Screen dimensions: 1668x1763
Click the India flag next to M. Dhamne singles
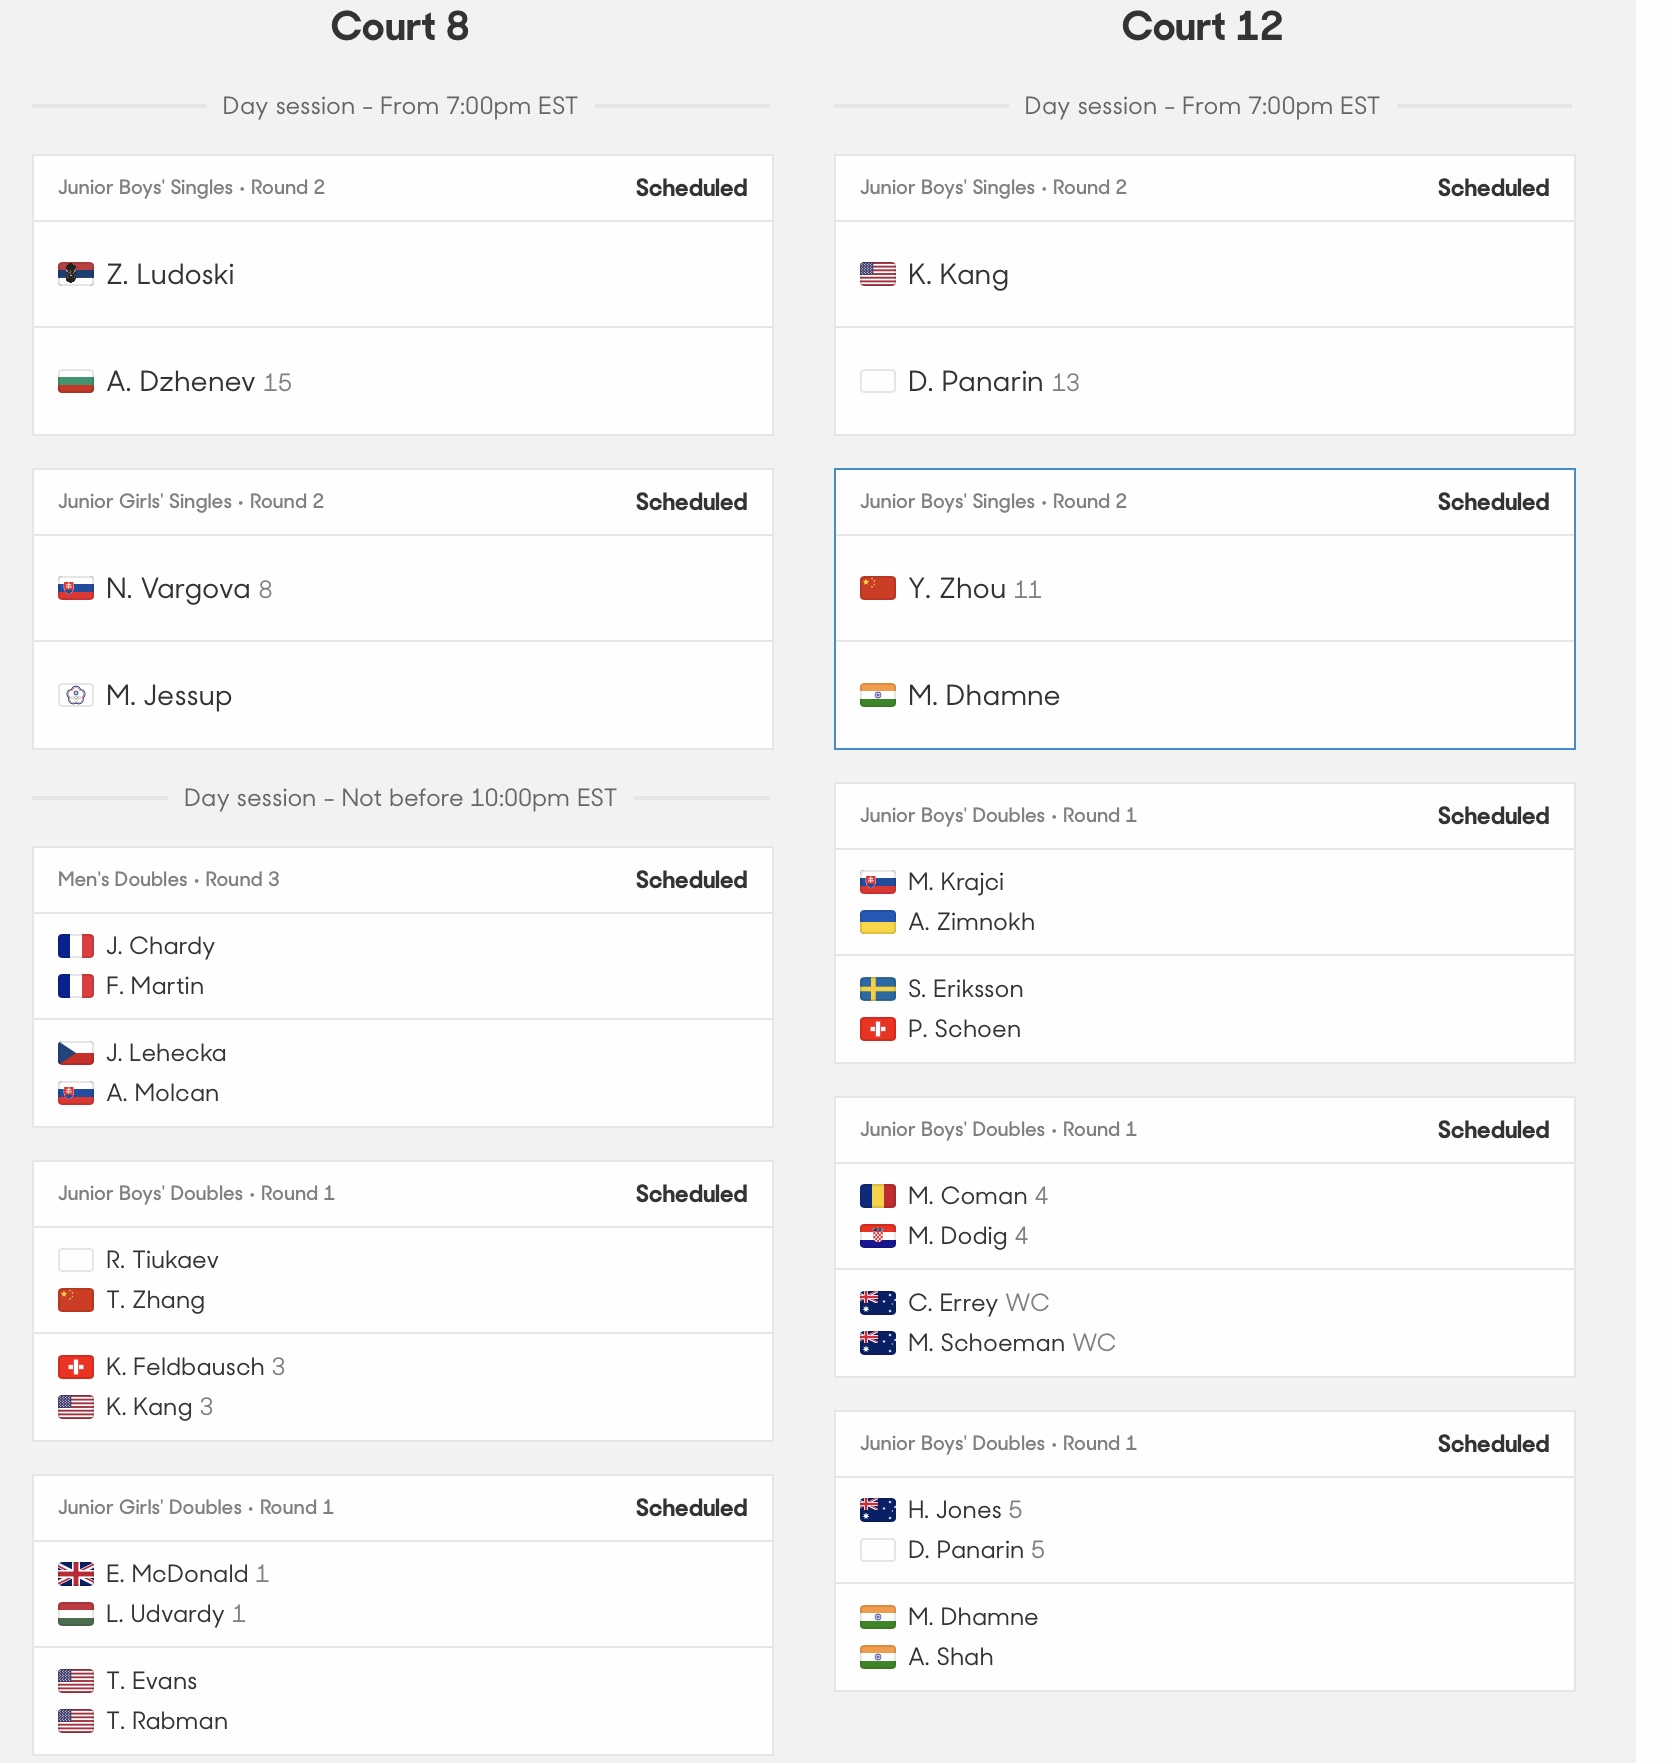pos(878,695)
